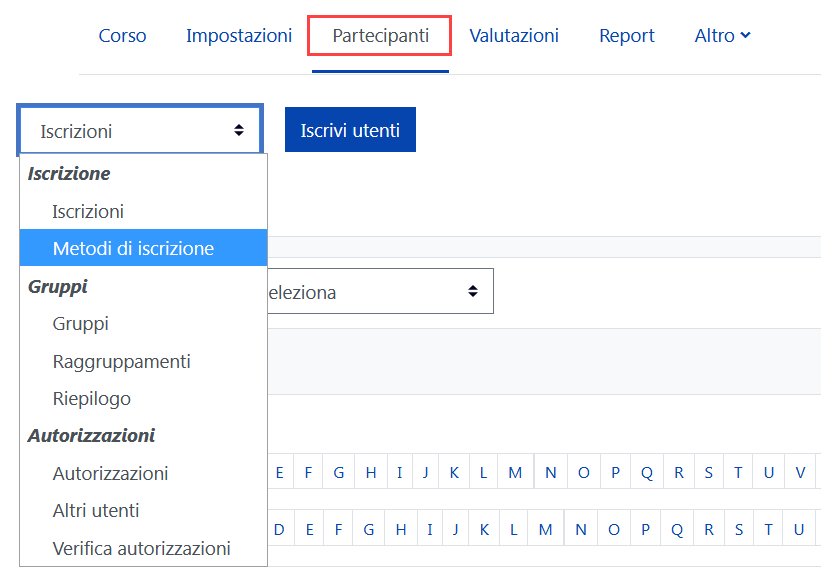The image size is (821, 568).
Task: Select Riepilogo in the dropdown
Action: 143,398
